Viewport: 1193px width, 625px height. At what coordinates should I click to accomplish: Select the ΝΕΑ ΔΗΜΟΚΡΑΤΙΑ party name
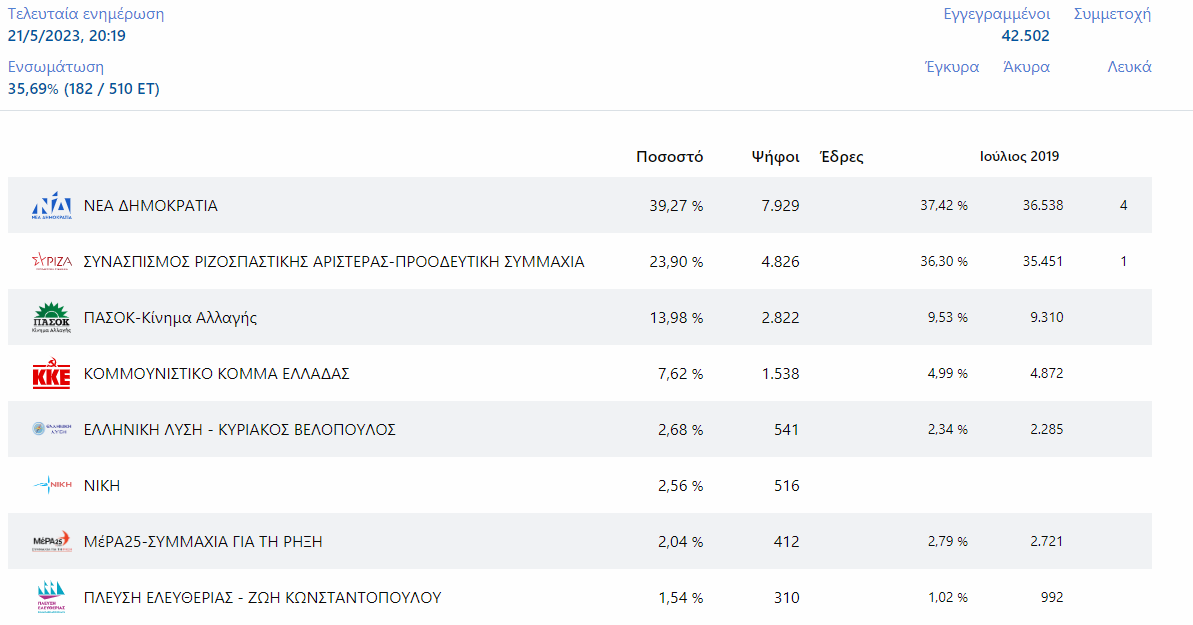pyautogui.click(x=150, y=206)
